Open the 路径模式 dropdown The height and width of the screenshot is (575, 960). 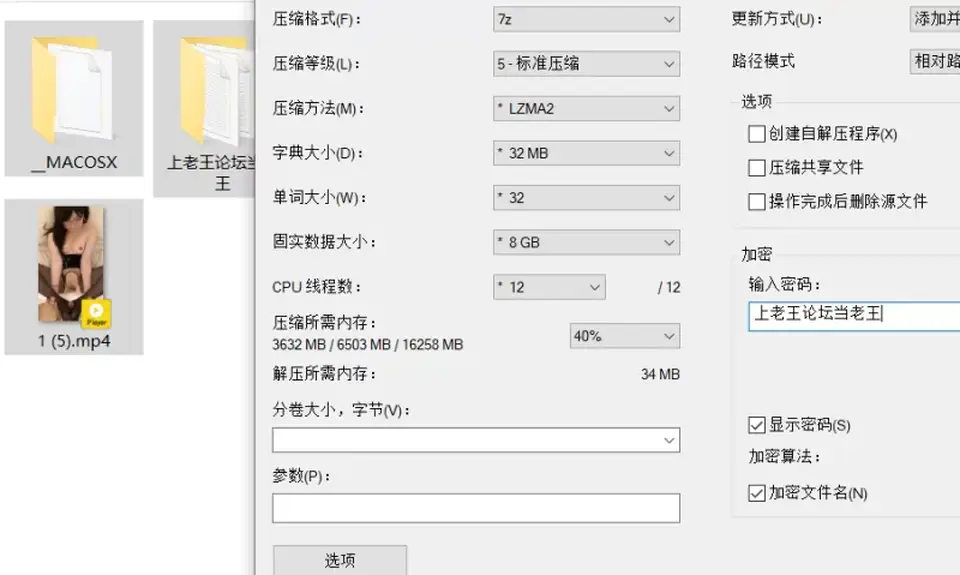934,61
